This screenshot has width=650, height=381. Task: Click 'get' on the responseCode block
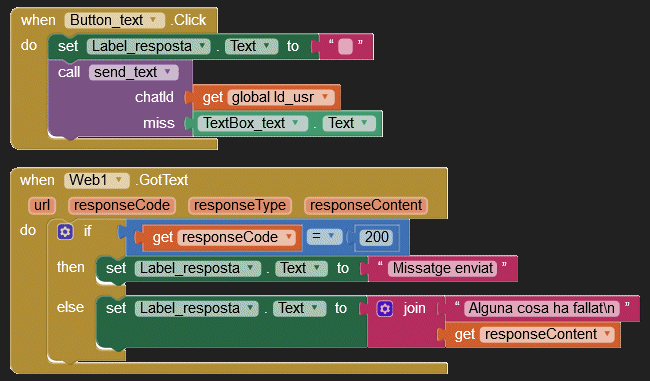[x=162, y=238]
